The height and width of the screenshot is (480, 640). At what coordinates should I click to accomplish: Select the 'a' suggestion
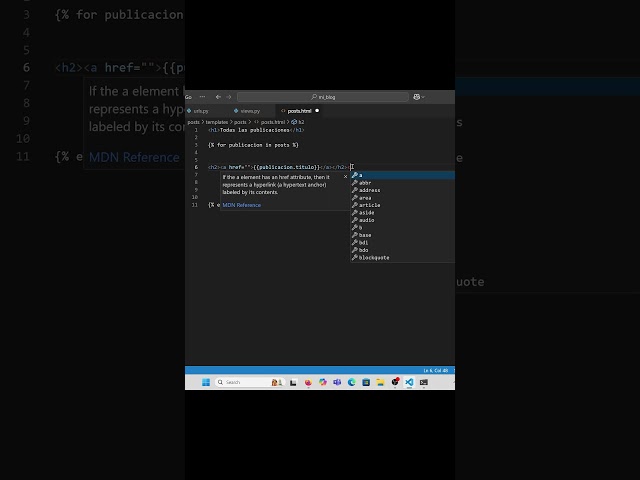point(402,175)
